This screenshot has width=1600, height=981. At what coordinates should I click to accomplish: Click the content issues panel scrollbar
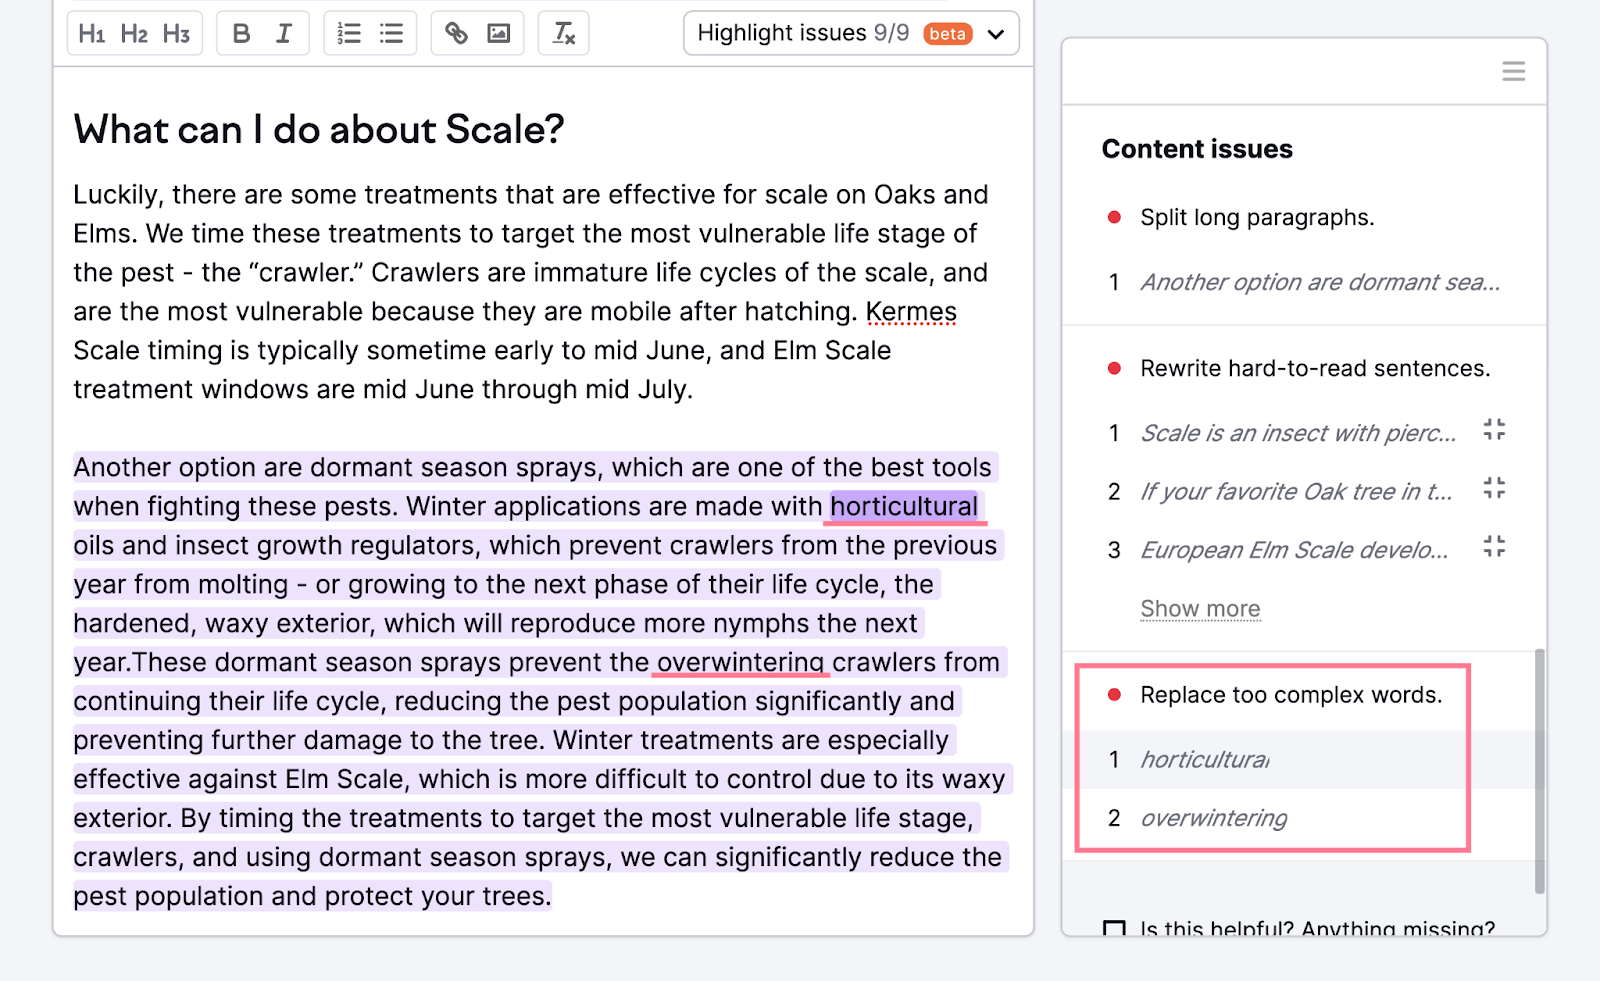pyautogui.click(x=1539, y=771)
